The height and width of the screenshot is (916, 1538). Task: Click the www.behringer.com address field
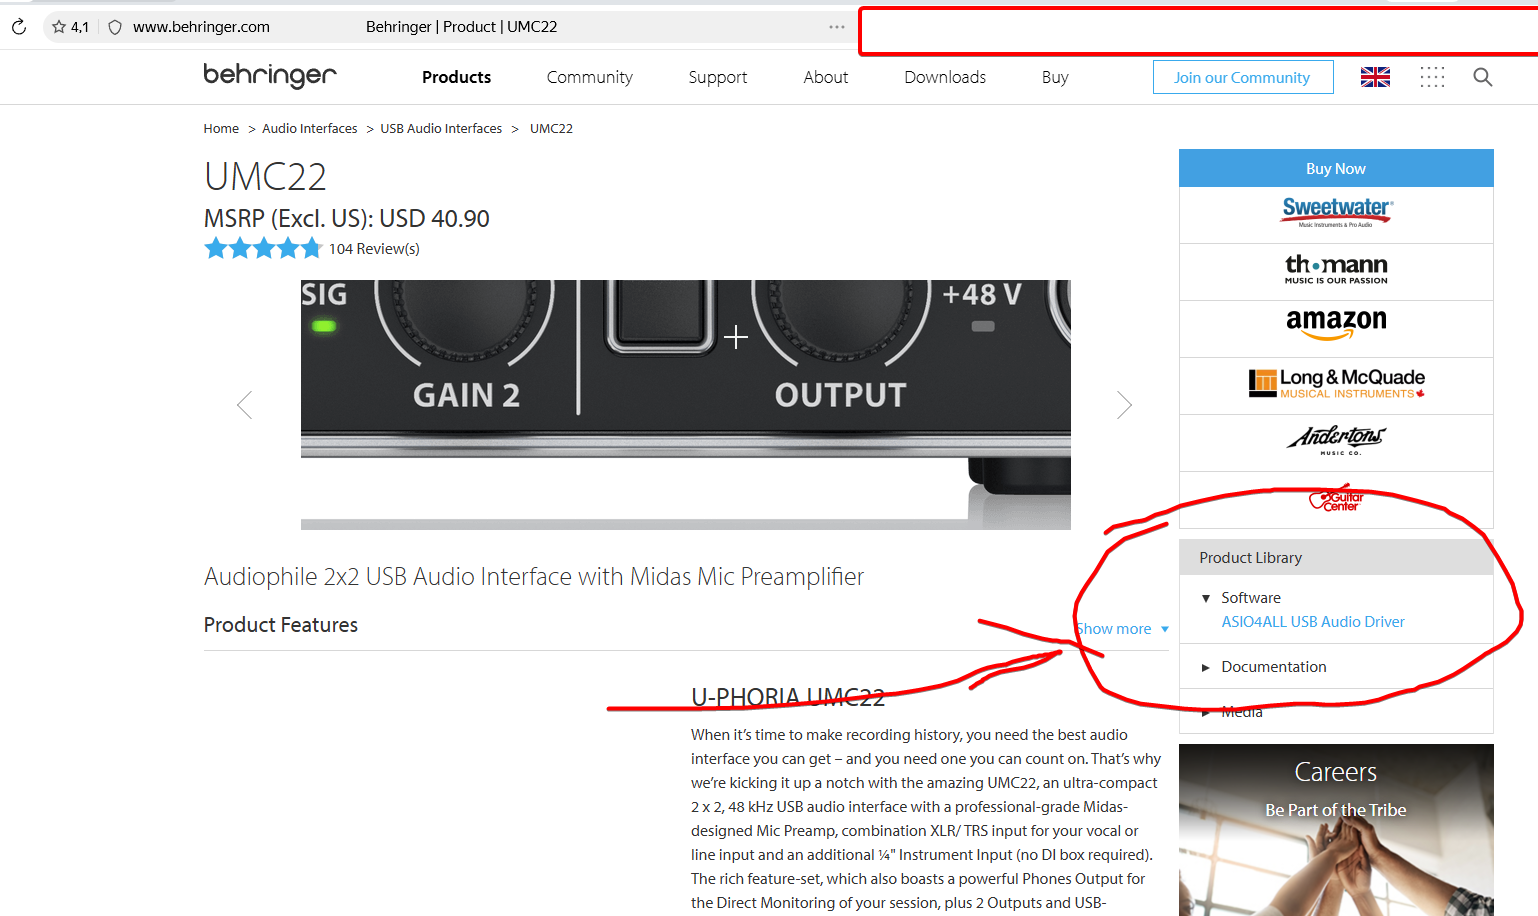(201, 27)
